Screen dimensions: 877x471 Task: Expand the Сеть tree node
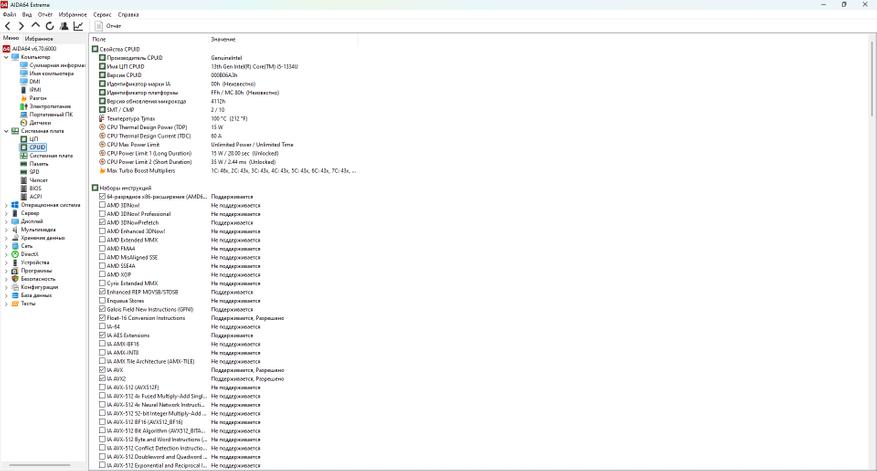point(6,246)
